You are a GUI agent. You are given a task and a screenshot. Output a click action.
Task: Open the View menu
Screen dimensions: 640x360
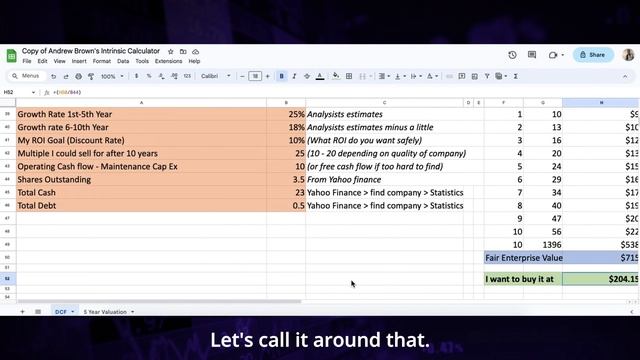click(60, 61)
